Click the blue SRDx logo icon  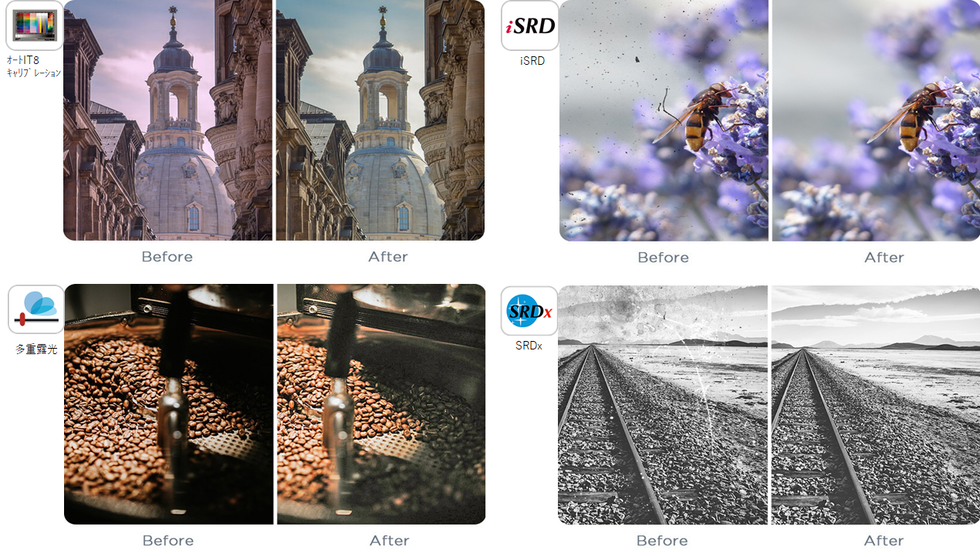pos(529,311)
